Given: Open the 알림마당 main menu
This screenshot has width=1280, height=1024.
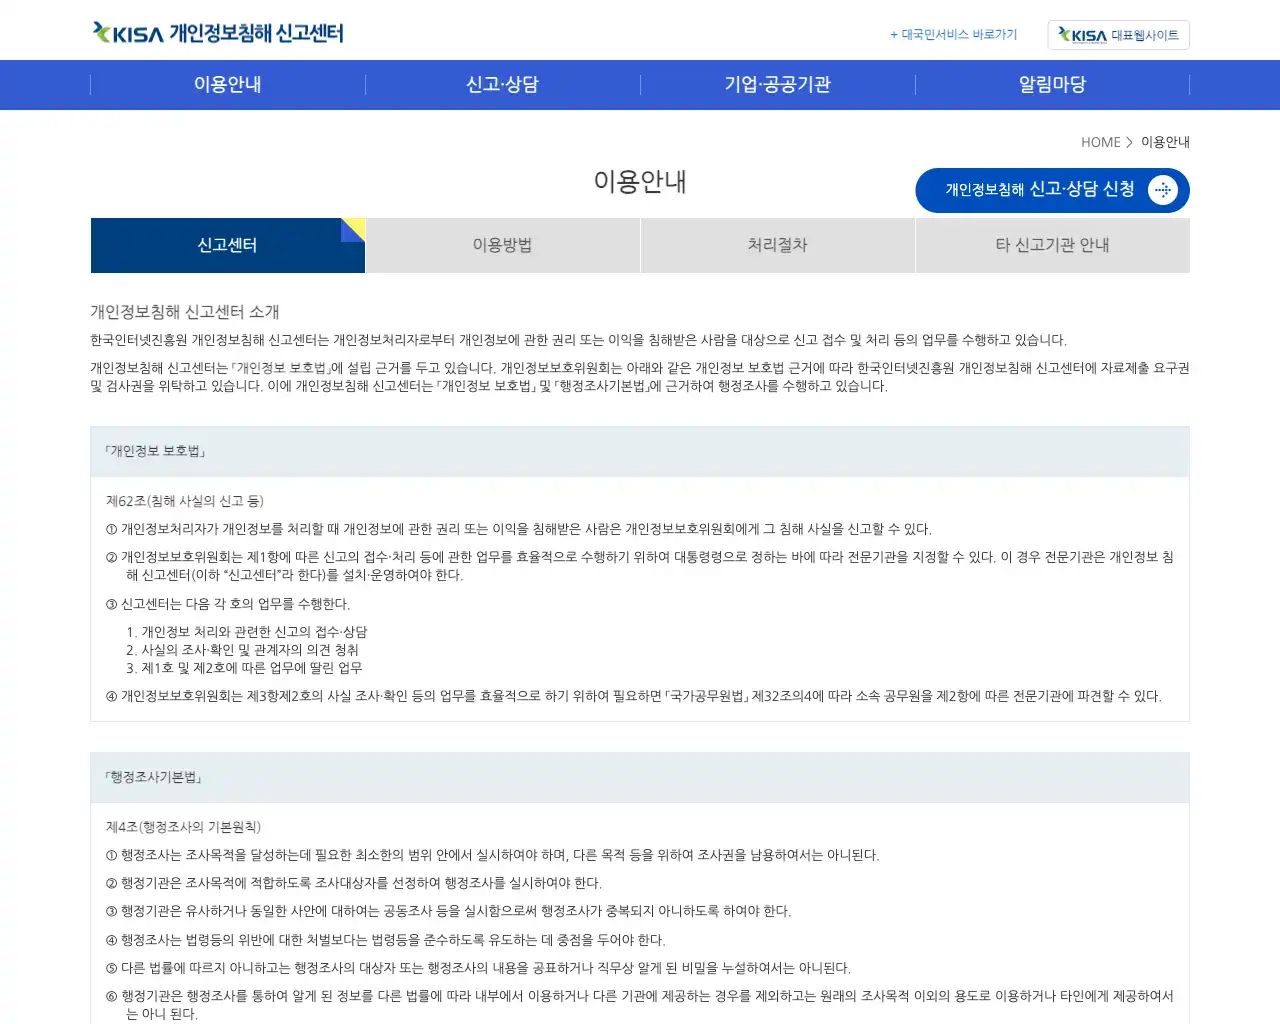Looking at the screenshot, I should (1053, 85).
